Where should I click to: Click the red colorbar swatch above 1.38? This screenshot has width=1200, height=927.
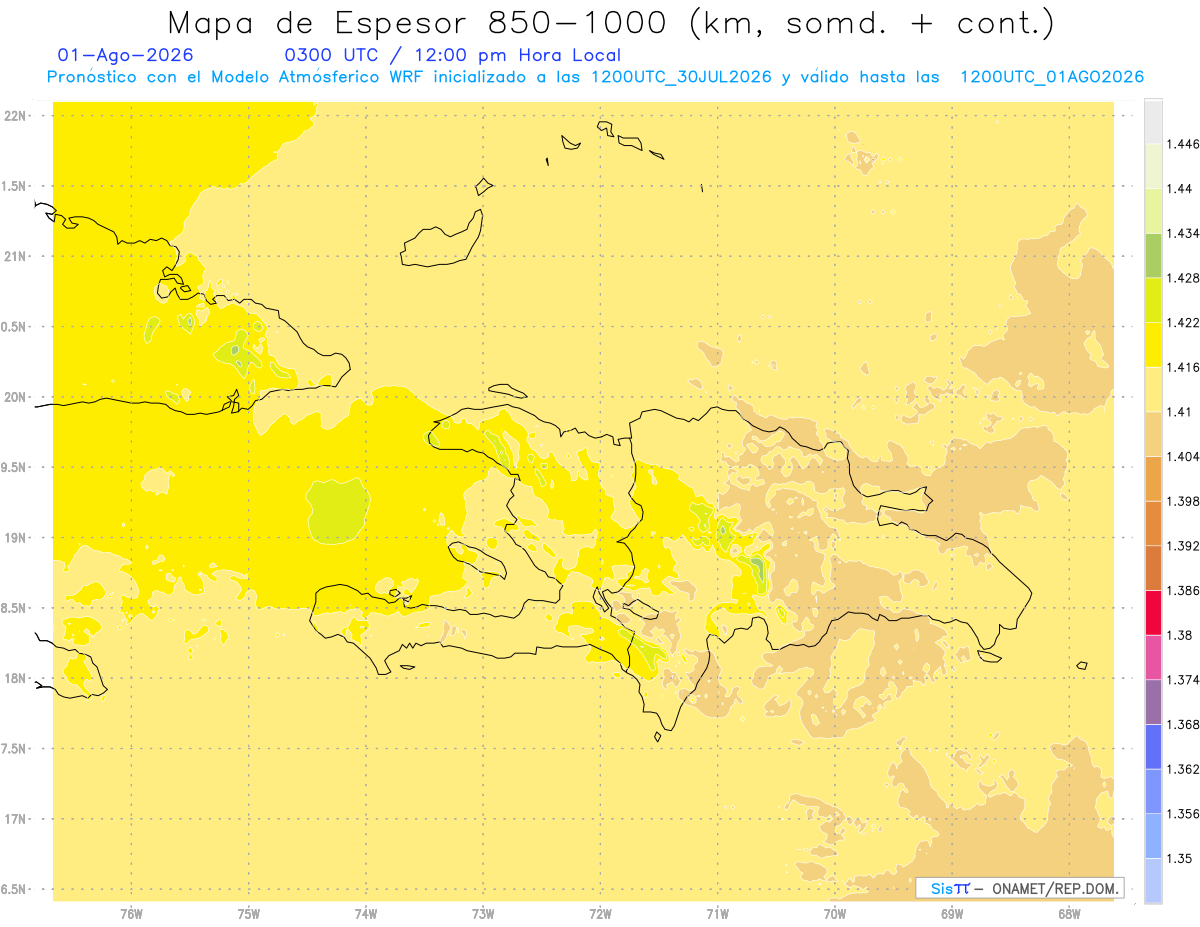[1153, 612]
